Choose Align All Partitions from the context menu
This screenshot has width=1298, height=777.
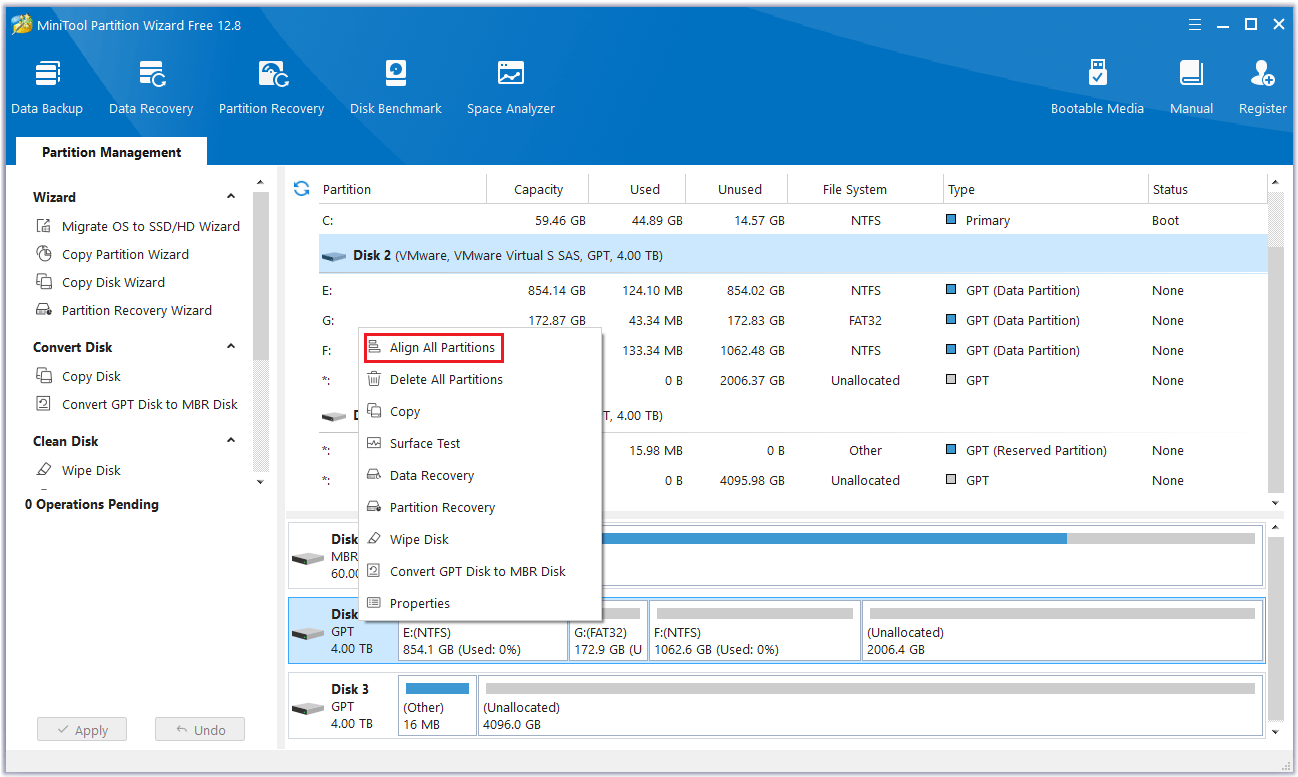[x=442, y=347]
